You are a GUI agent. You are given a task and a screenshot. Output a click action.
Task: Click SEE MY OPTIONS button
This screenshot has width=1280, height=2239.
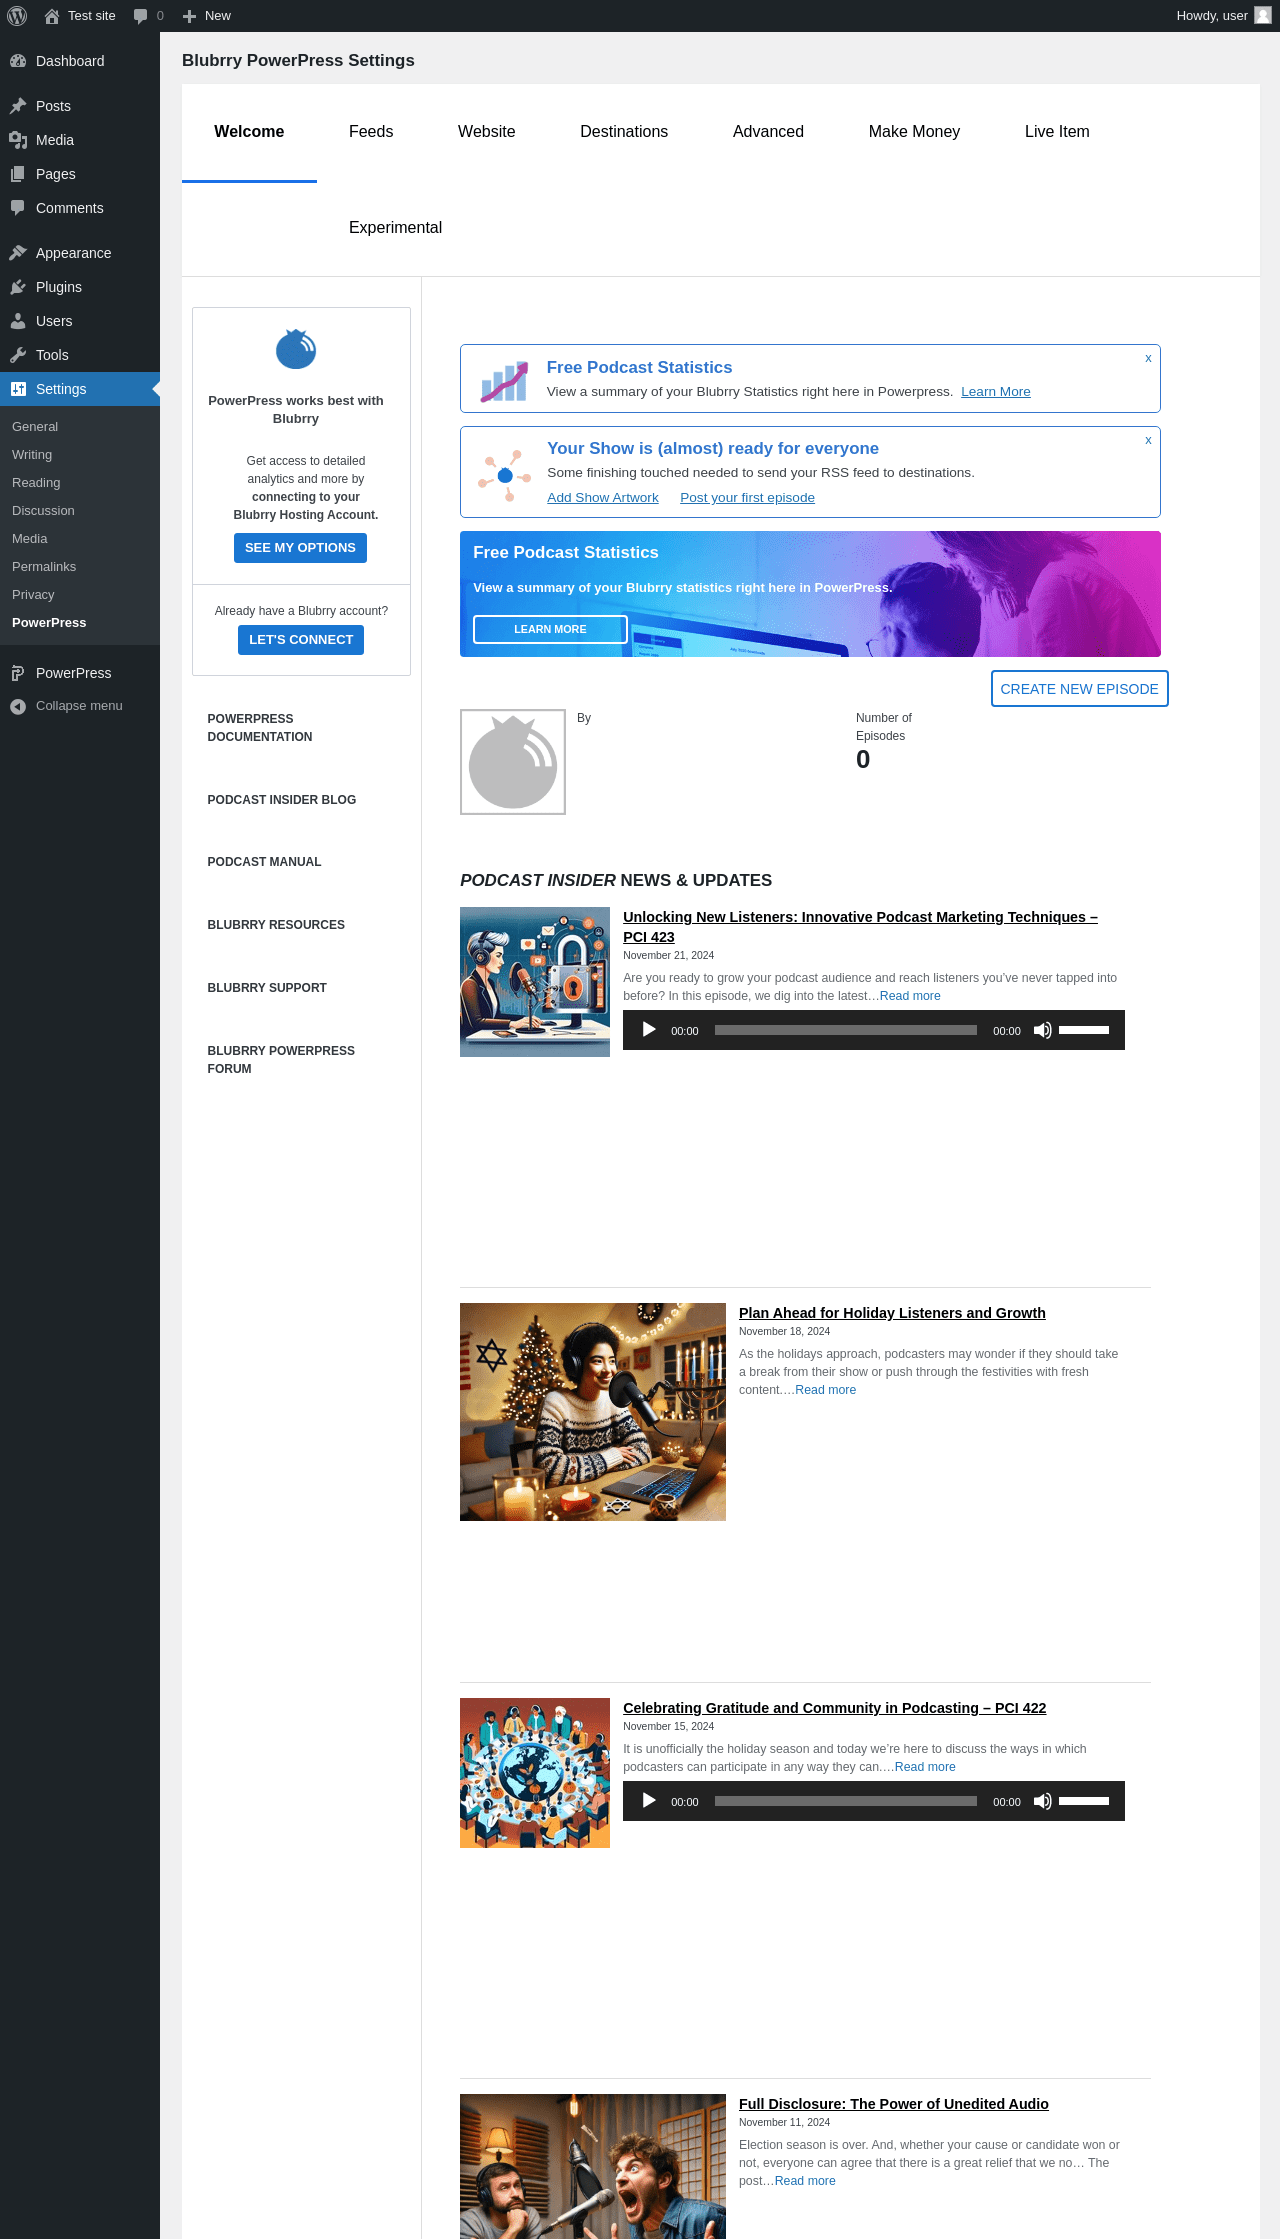pos(300,548)
